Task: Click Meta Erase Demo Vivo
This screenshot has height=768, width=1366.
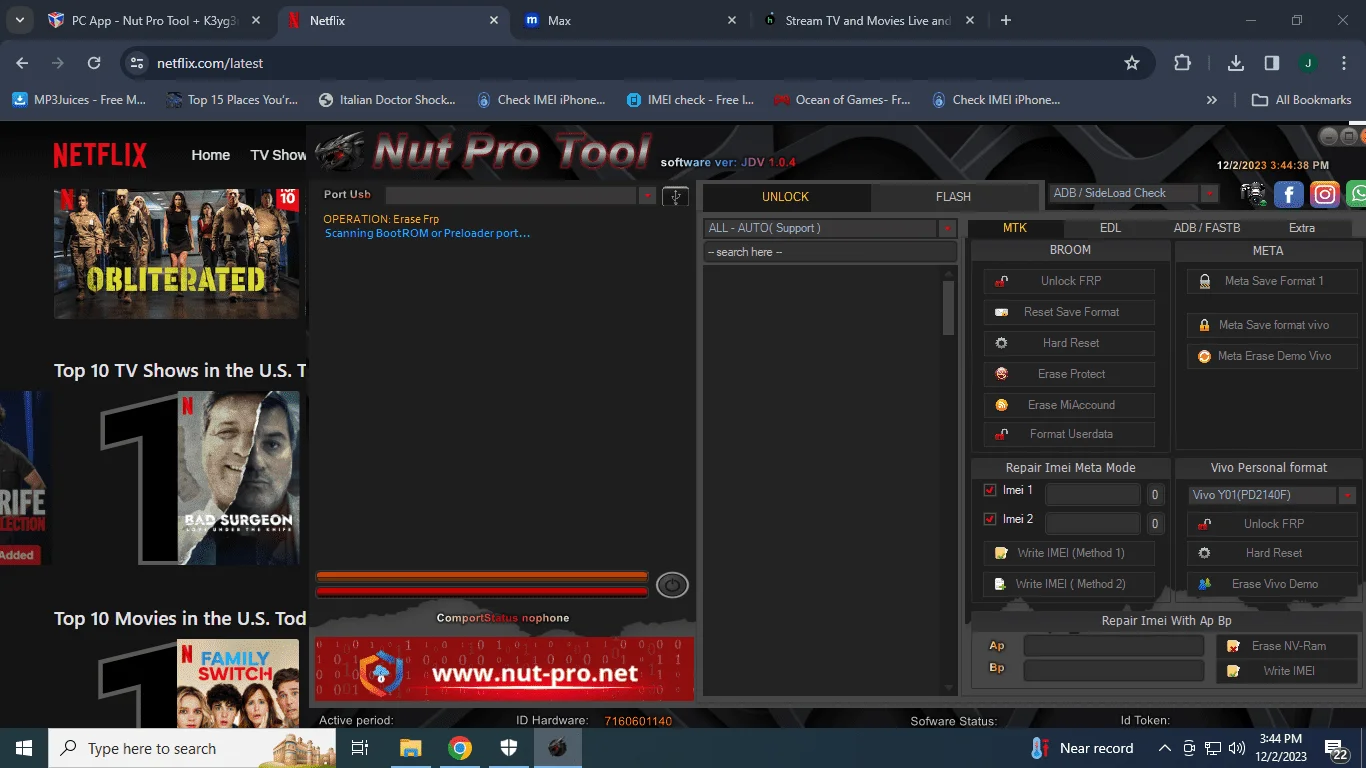Action: point(1272,356)
